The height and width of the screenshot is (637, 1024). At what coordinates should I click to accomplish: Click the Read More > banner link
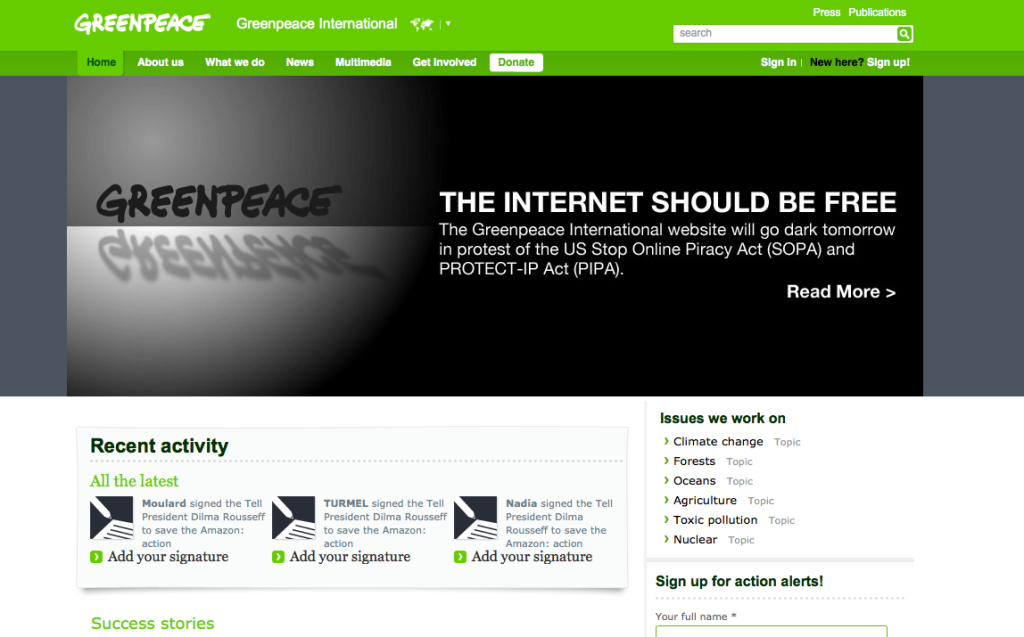click(x=840, y=292)
